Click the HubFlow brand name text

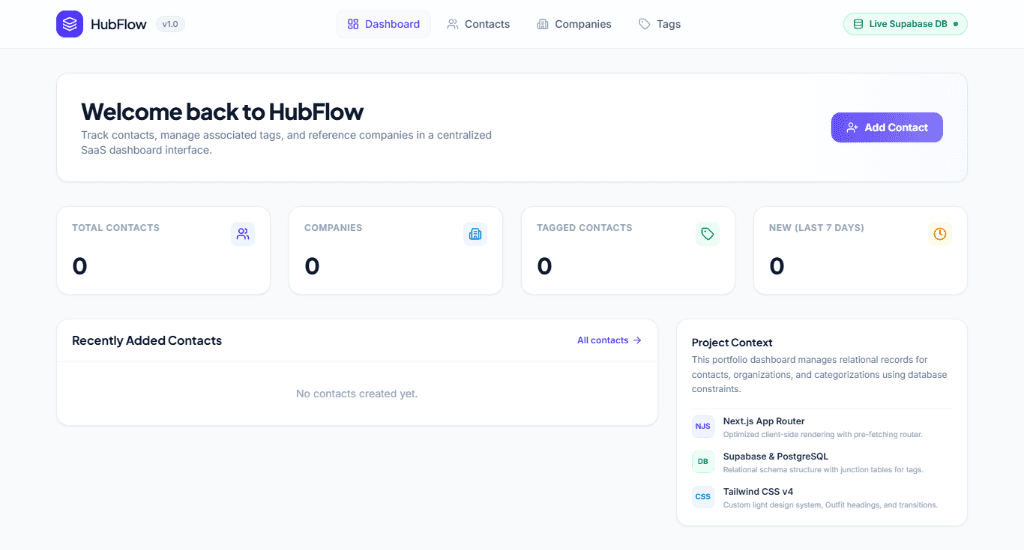[118, 24]
